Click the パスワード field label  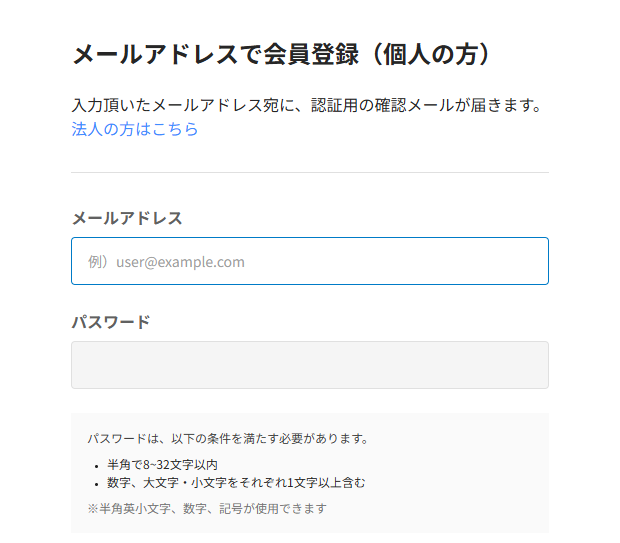pos(111,322)
